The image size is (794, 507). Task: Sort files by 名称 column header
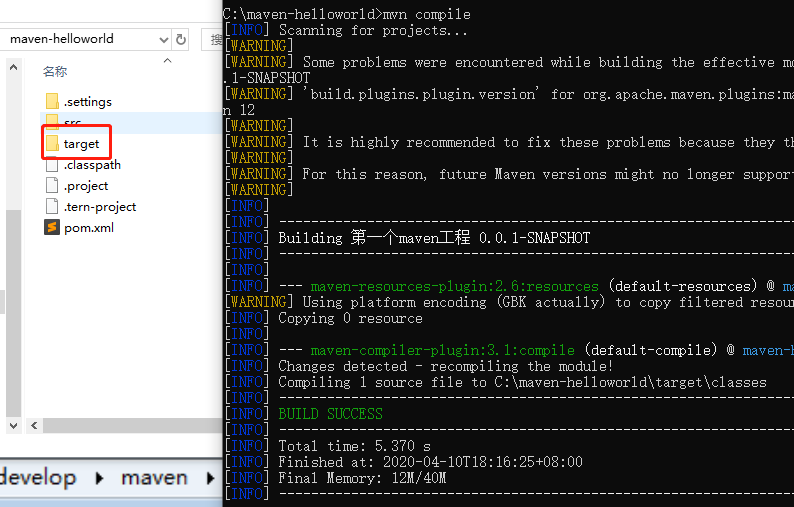pyautogui.click(x=55, y=71)
